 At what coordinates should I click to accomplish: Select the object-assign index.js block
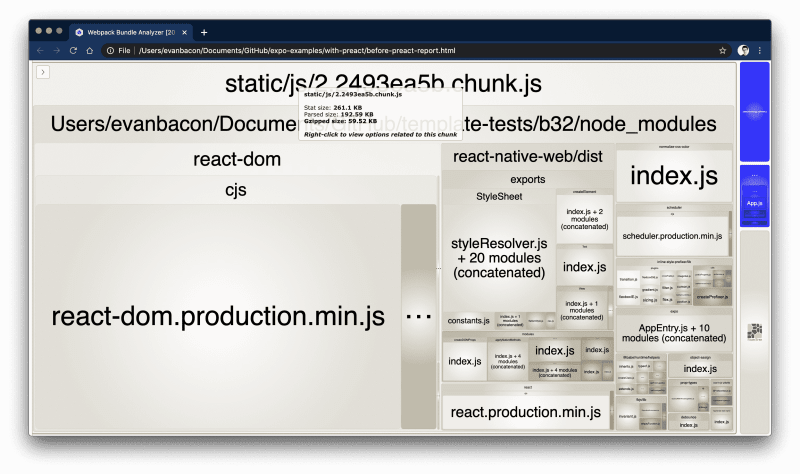(x=700, y=368)
